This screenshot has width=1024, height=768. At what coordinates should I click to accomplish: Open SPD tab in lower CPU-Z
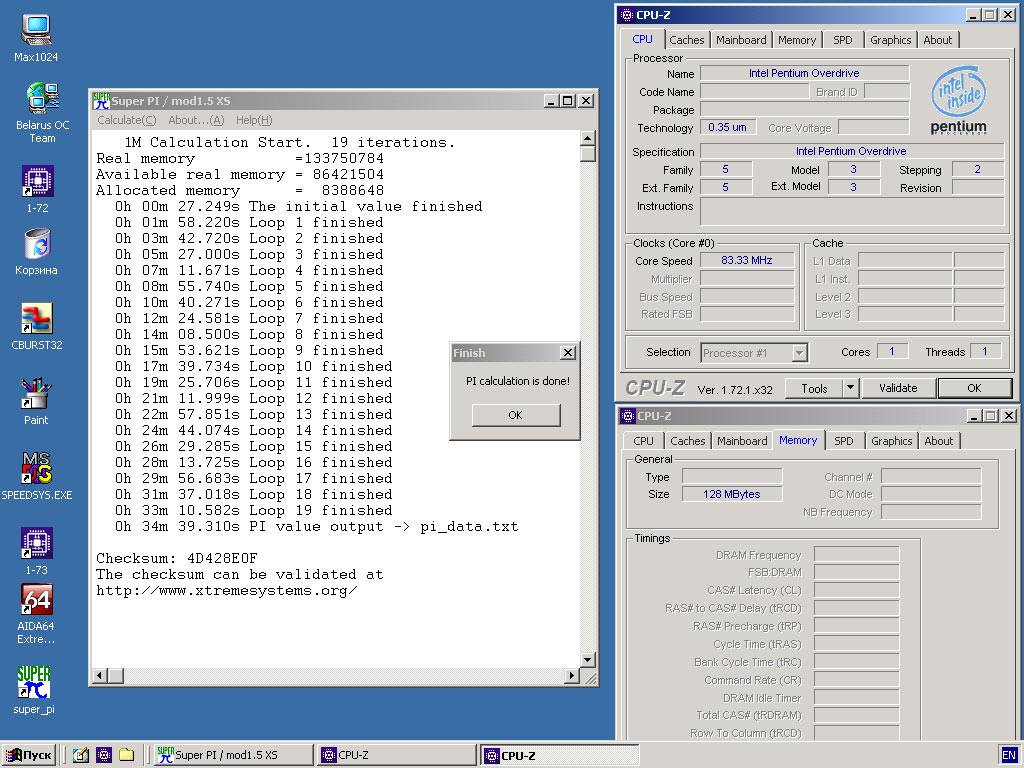pyautogui.click(x=844, y=441)
